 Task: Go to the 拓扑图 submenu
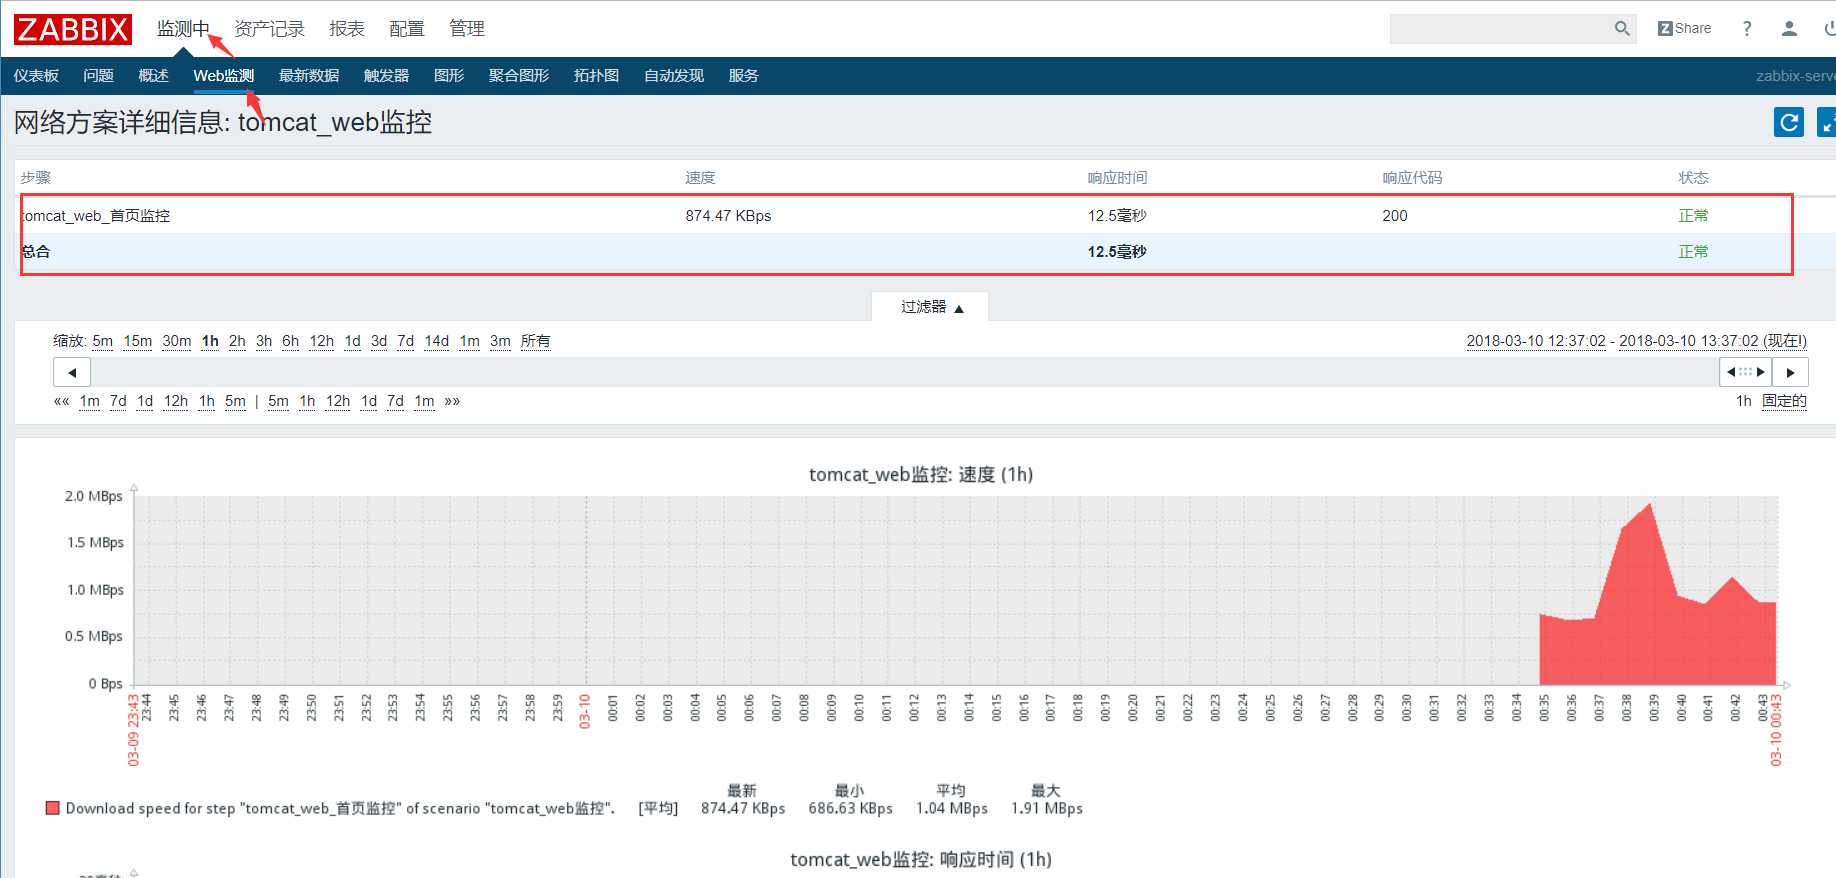[x=596, y=76]
